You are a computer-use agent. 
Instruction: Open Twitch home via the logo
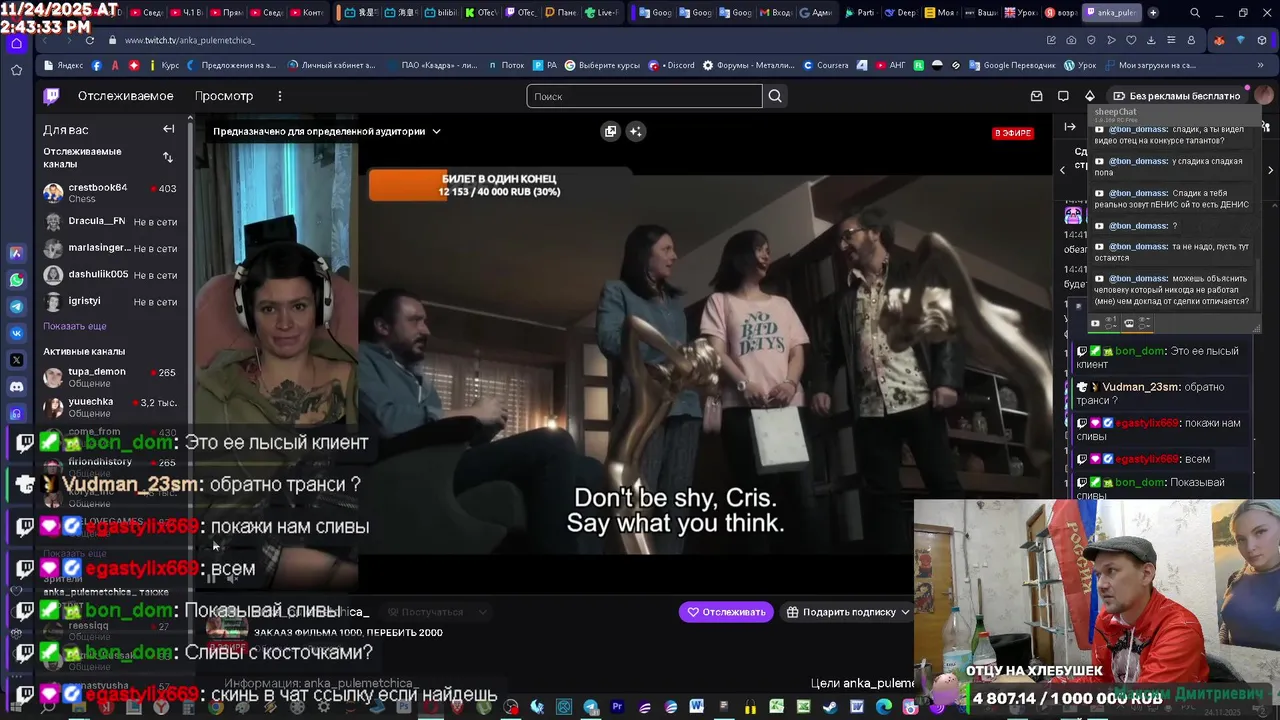(x=51, y=96)
